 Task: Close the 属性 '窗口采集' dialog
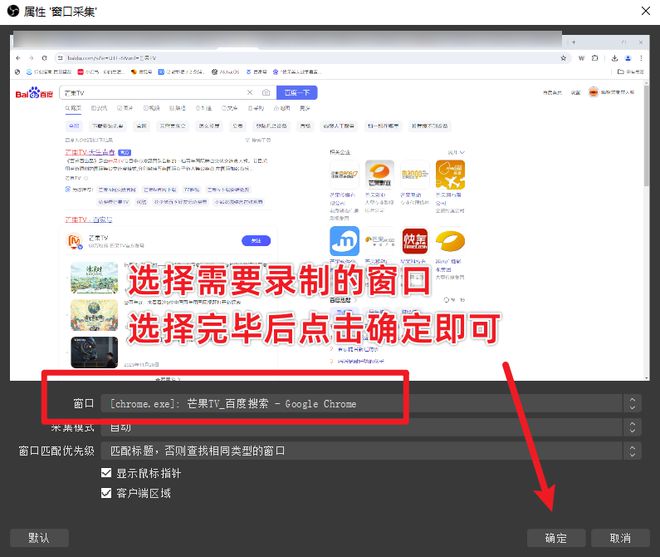coord(646,11)
